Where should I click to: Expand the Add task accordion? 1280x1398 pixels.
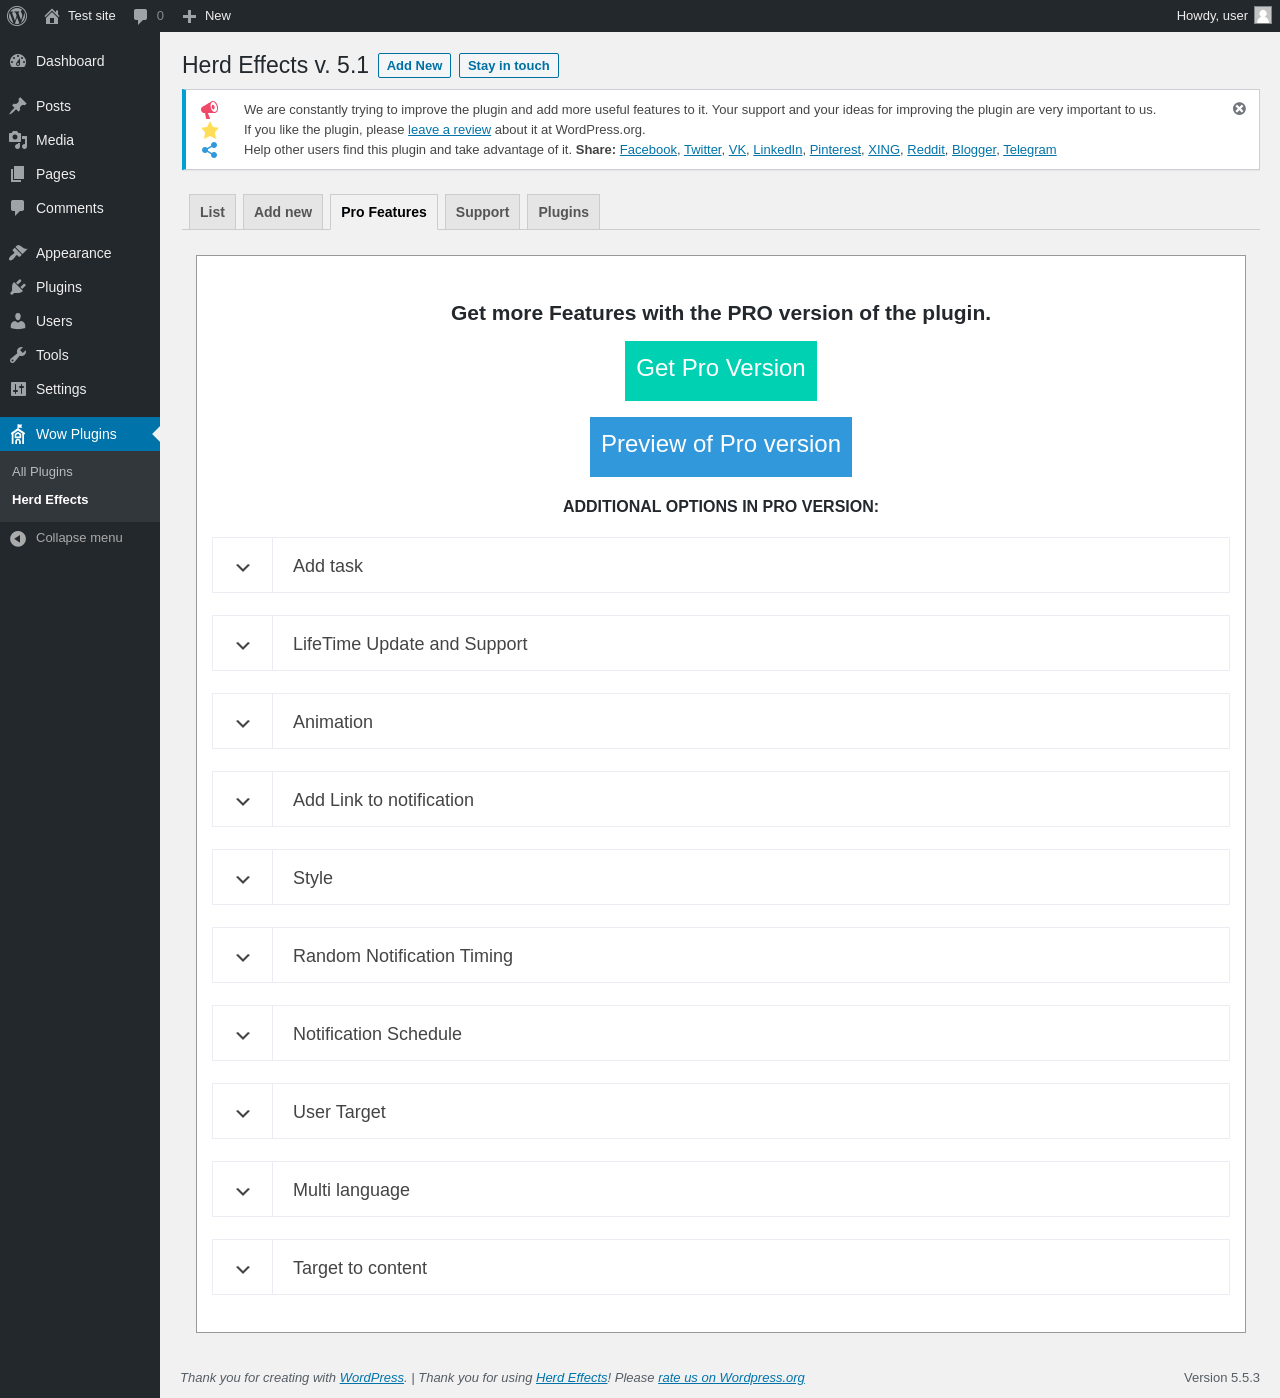tap(721, 565)
